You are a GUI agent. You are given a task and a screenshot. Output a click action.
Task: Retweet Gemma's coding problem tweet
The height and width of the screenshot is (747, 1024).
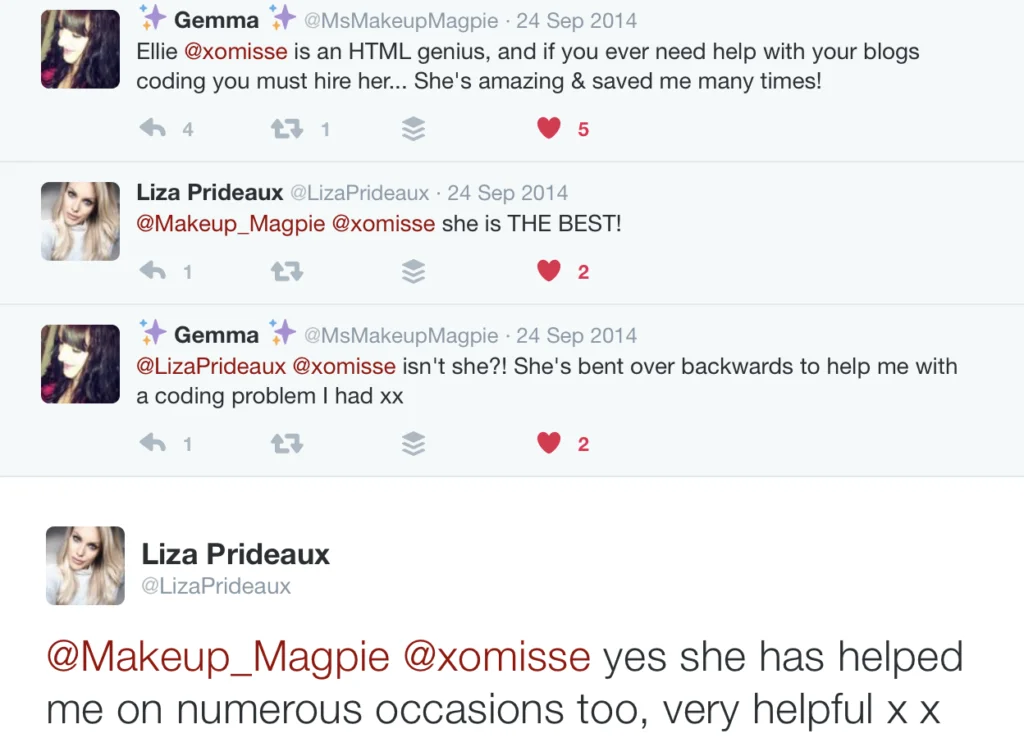coord(287,443)
